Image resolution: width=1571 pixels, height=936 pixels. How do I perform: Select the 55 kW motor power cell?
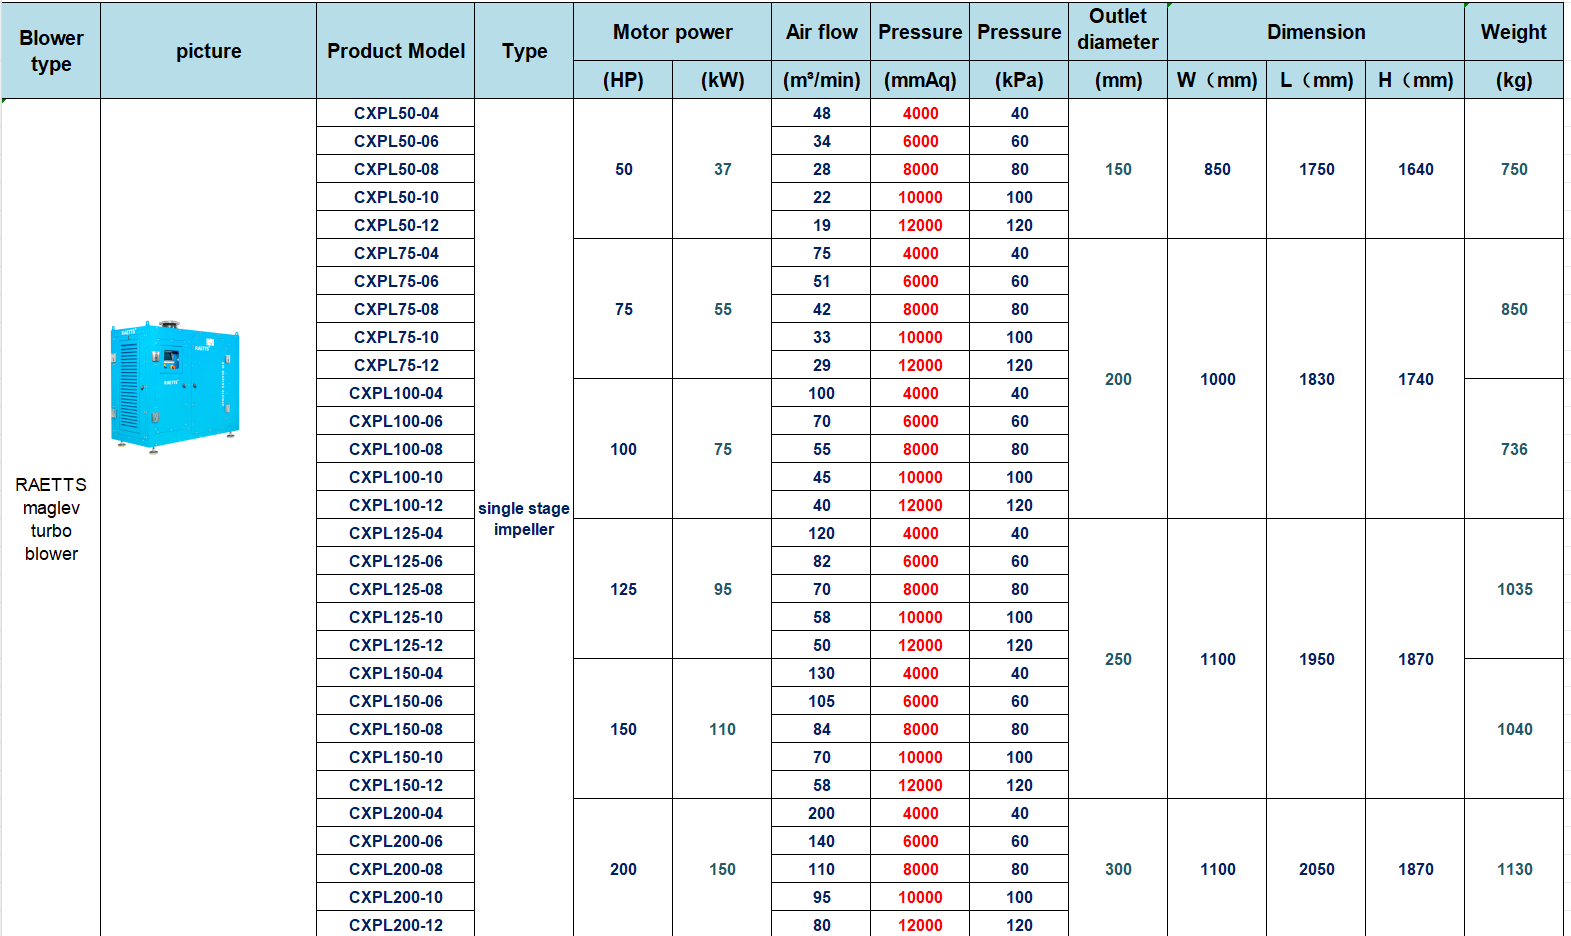coord(722,309)
